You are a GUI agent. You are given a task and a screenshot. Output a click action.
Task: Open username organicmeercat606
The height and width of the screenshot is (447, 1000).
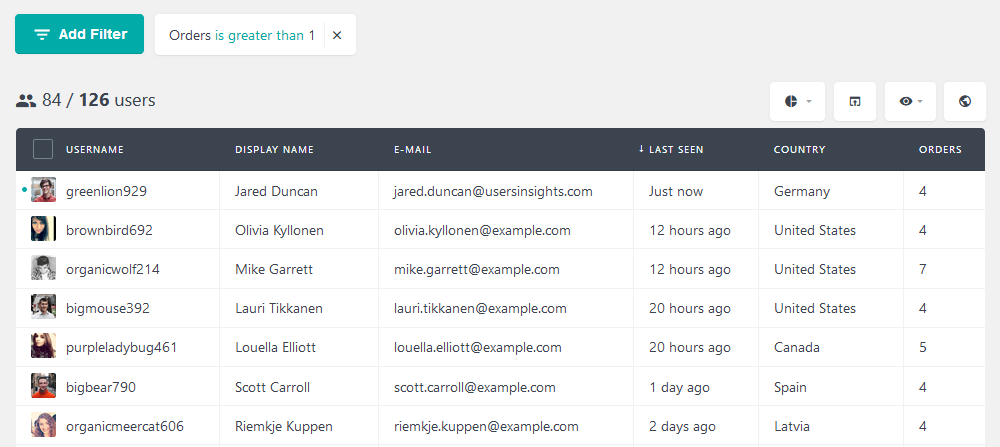(124, 427)
